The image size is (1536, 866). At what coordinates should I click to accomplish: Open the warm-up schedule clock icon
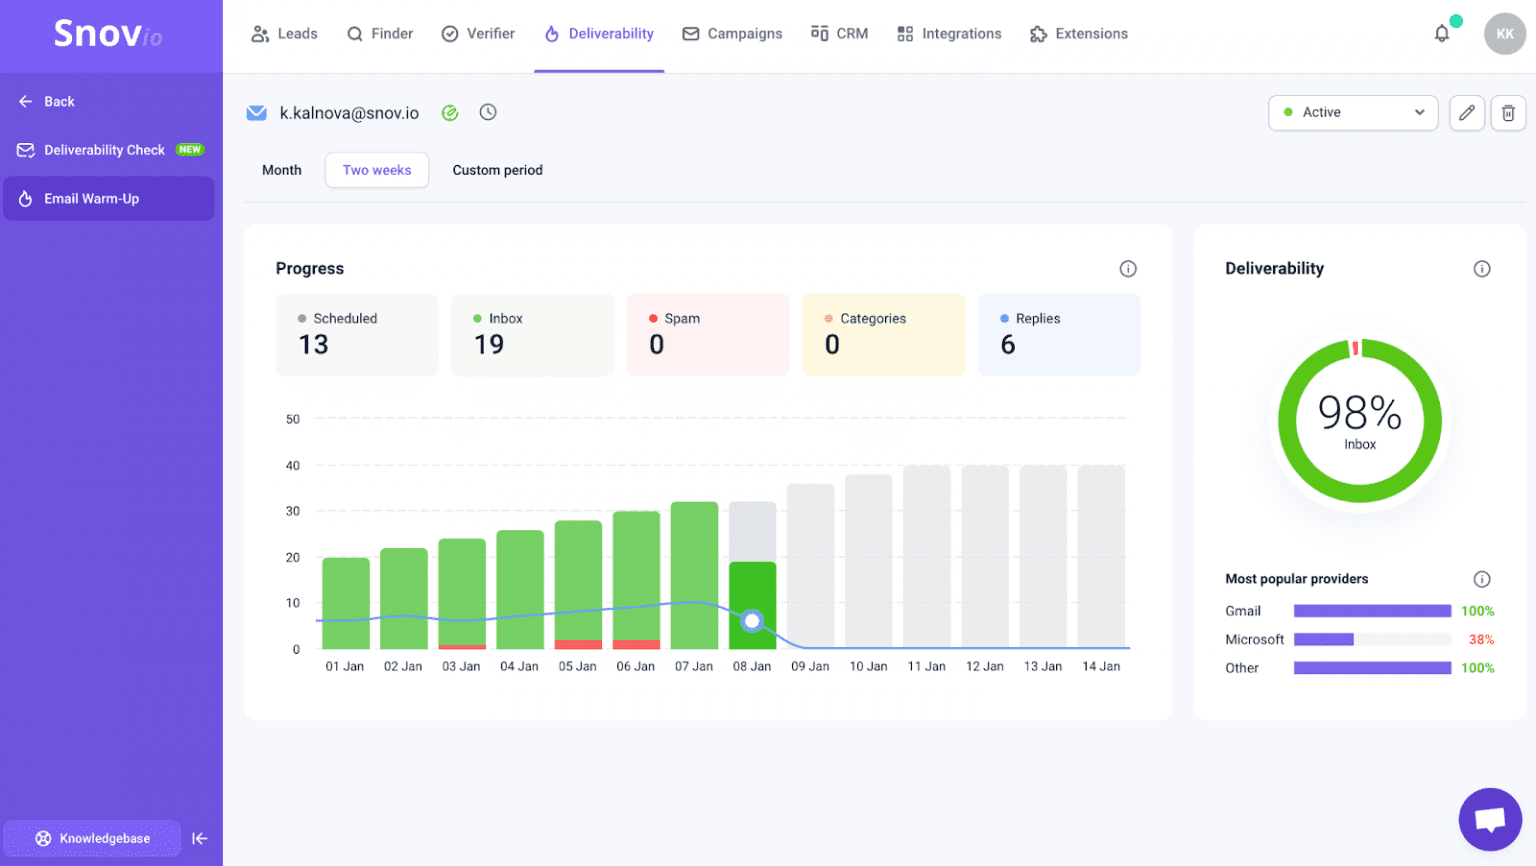488,112
